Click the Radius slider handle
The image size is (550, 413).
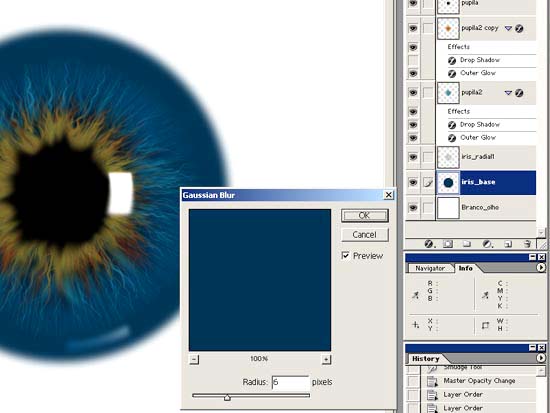point(227,397)
